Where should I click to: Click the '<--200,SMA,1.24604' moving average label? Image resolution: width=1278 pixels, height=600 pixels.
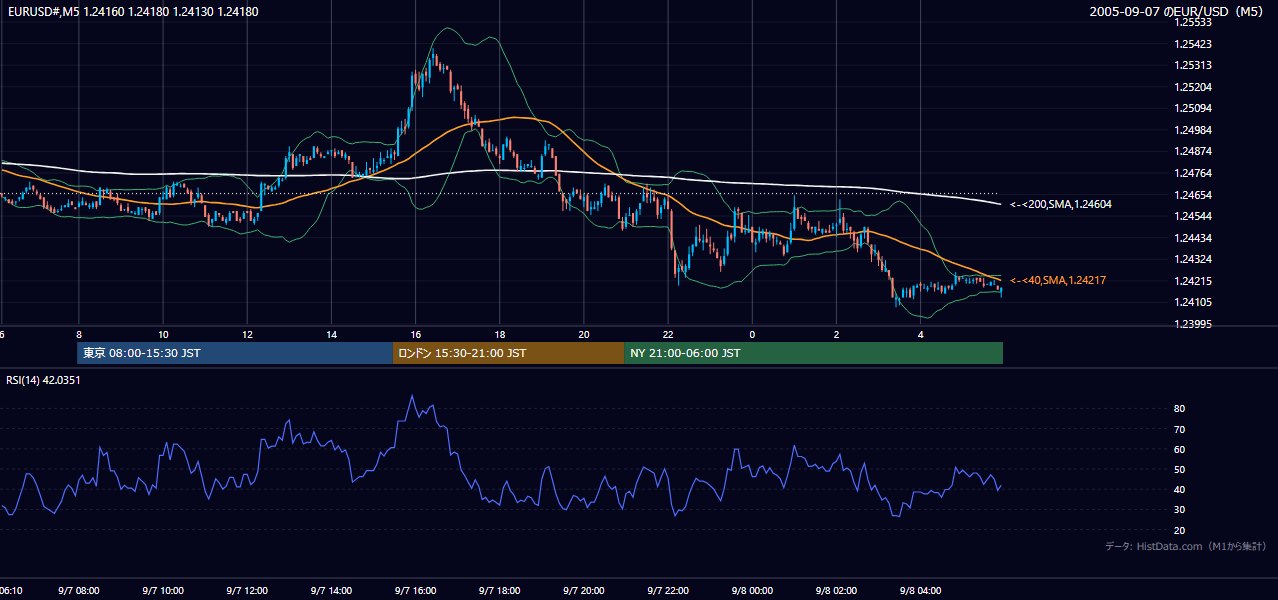(x=1061, y=204)
